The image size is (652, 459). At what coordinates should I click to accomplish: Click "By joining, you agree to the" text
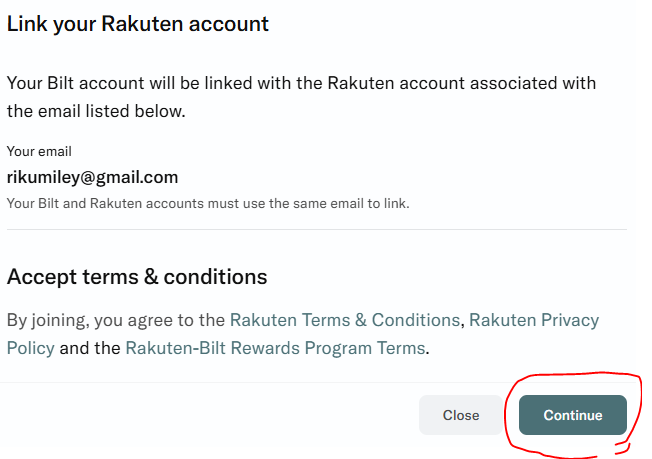[x=116, y=320]
